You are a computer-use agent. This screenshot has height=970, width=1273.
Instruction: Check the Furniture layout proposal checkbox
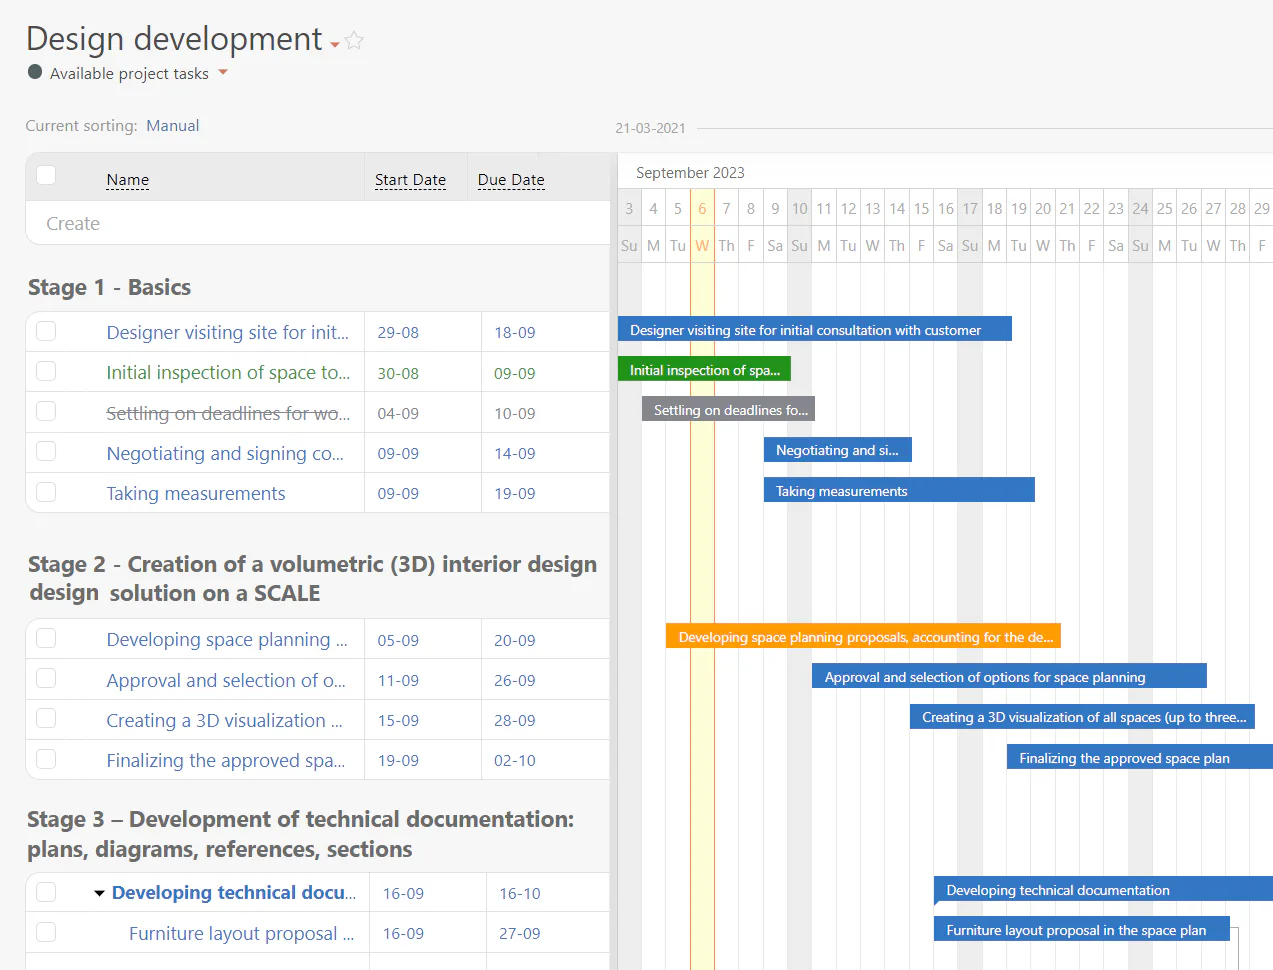tap(46, 932)
